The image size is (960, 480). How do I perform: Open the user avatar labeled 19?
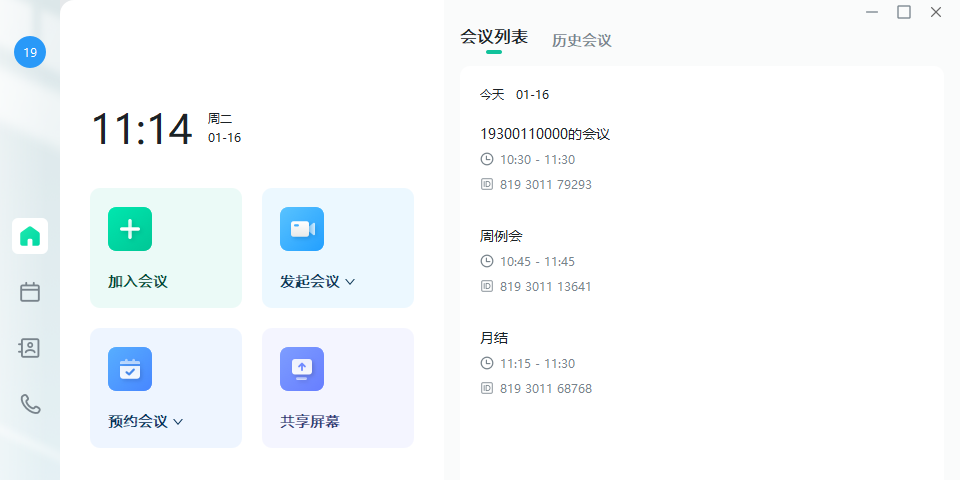pyautogui.click(x=30, y=52)
